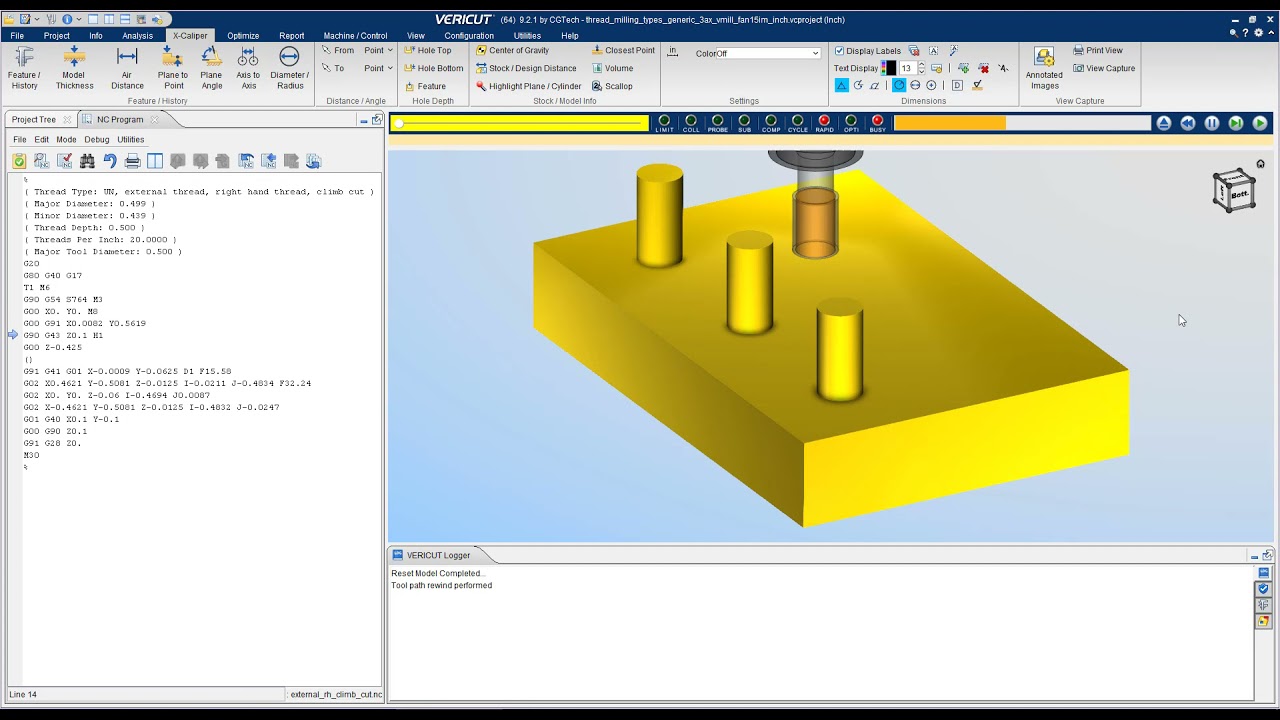This screenshot has width=1280, height=720.
Task: Close the NC Program tab
Action: click(x=153, y=120)
